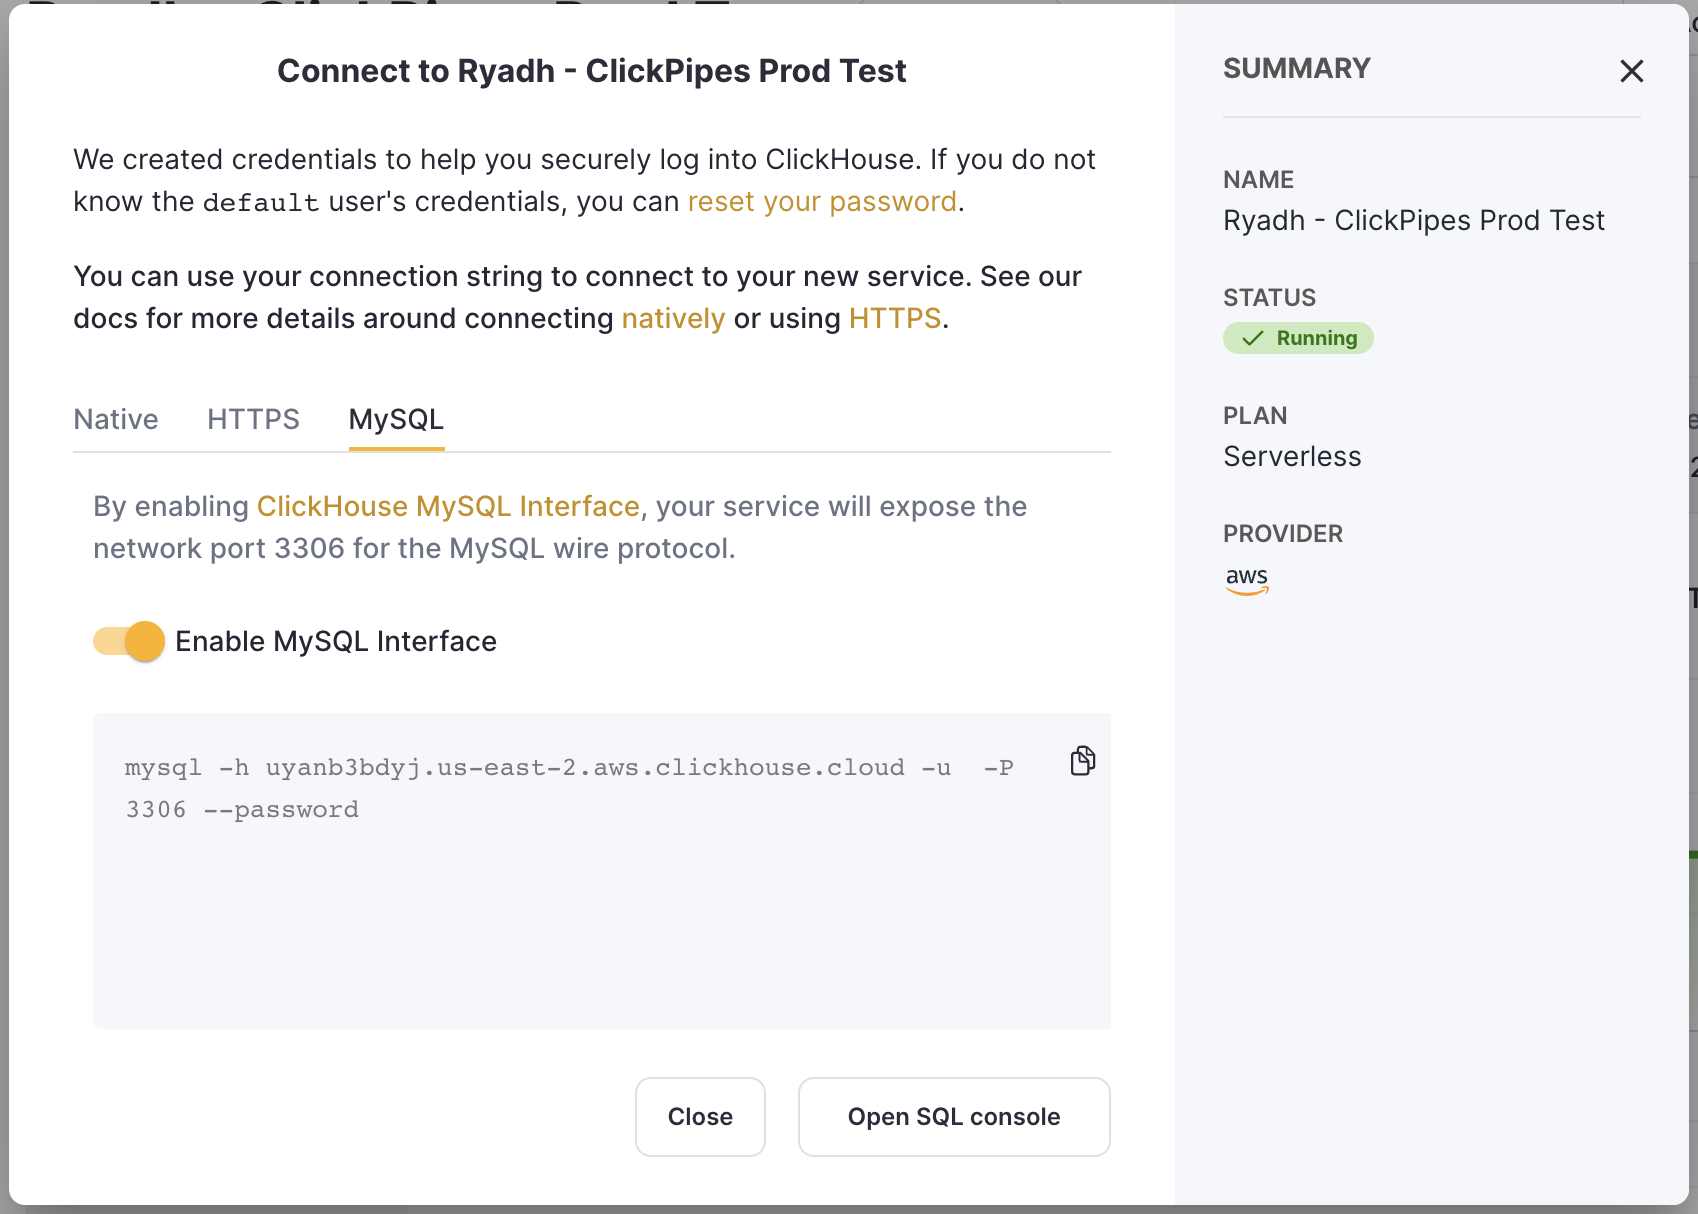Click the SUMMARY panel heading
The width and height of the screenshot is (1698, 1214).
(1295, 68)
